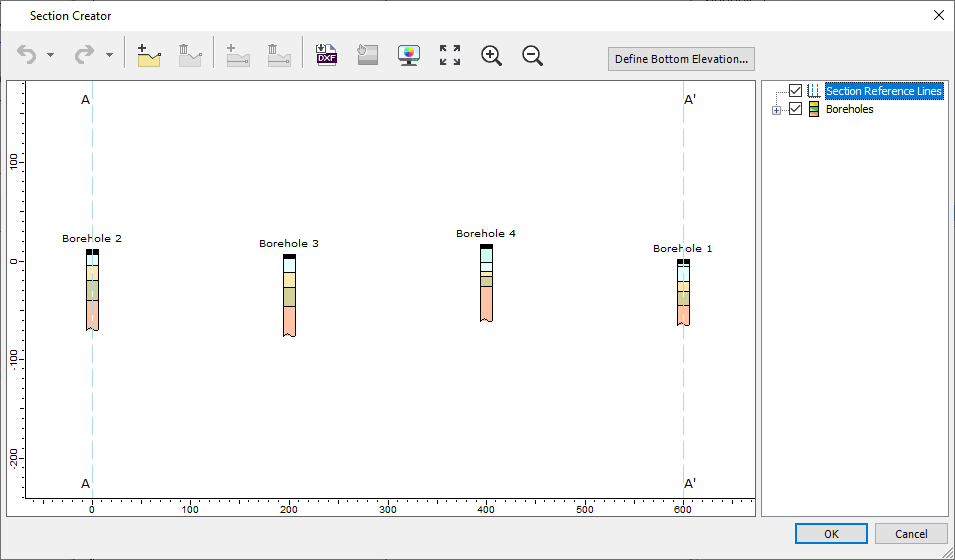Viewport: 955px width, 560px height.
Task: Click the Define Bottom Elevation button
Action: click(x=681, y=59)
